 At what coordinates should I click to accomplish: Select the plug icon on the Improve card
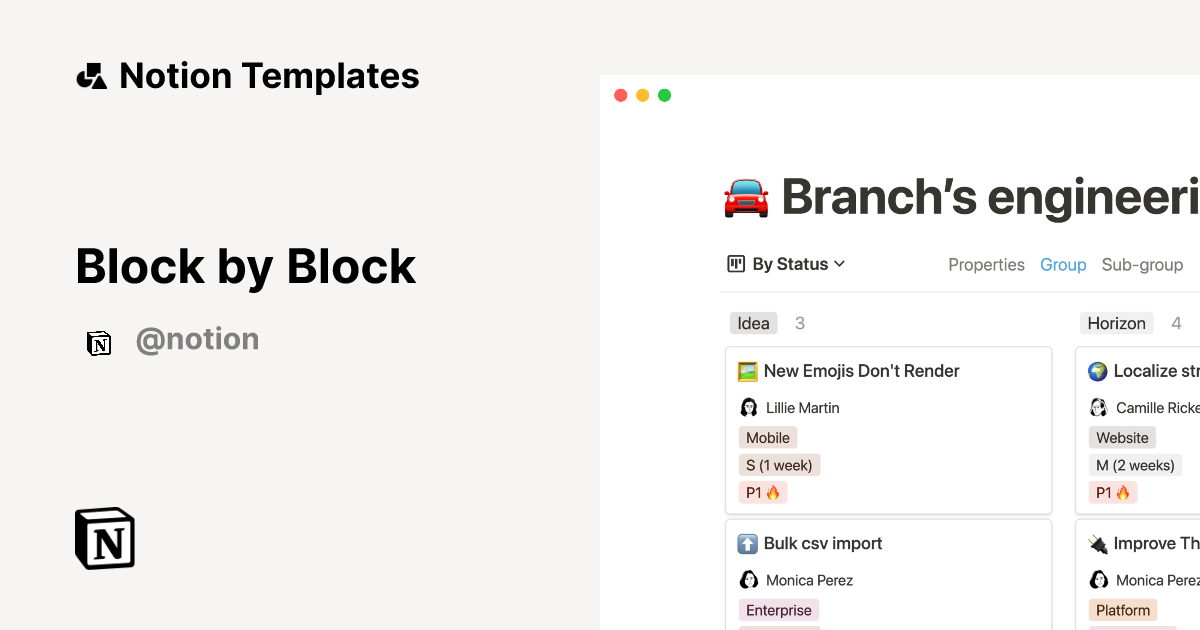click(1098, 543)
